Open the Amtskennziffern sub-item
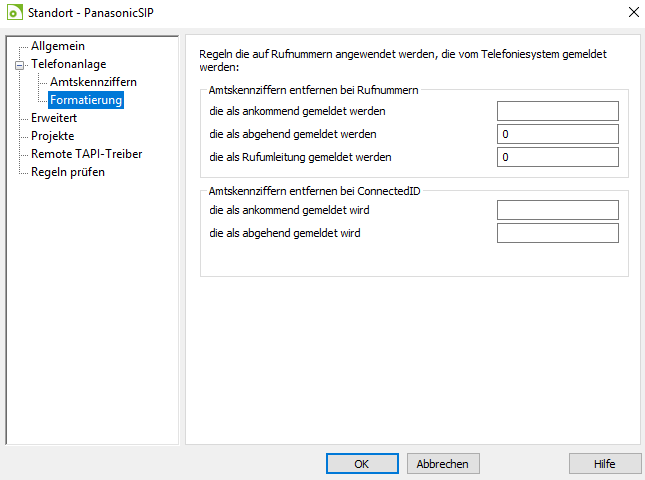This screenshot has height=480, width=645. pyautogui.click(x=93, y=82)
